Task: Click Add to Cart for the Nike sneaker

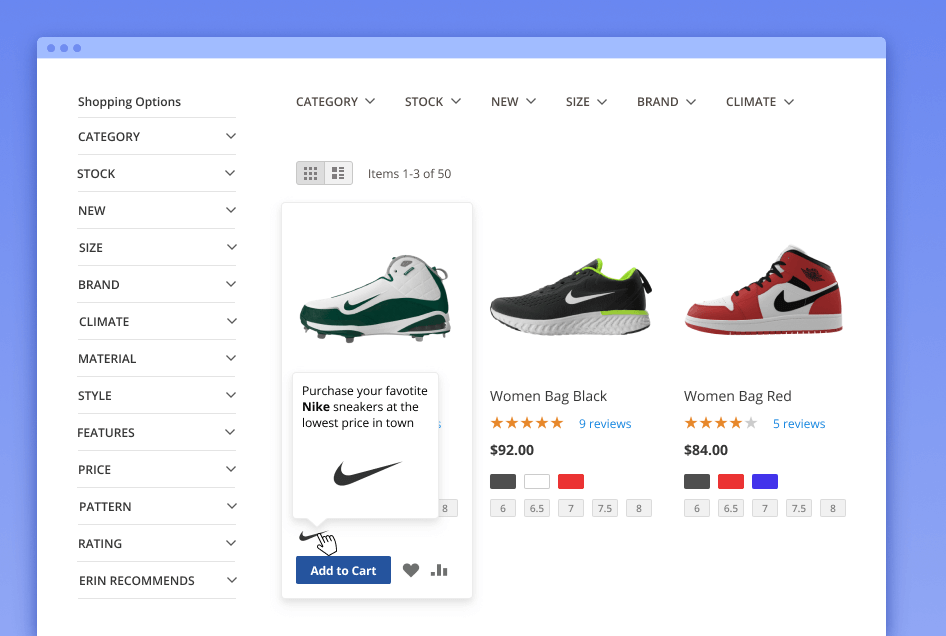Action: click(x=343, y=569)
